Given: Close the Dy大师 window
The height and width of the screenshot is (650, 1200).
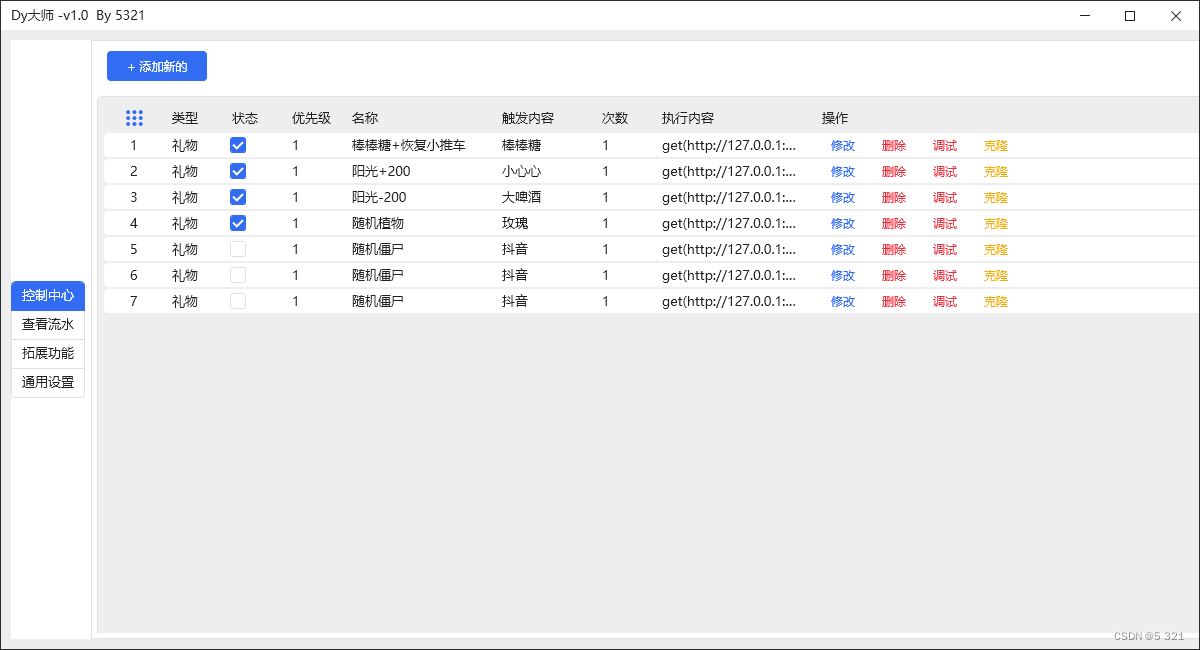Looking at the screenshot, I should click(1176, 15).
